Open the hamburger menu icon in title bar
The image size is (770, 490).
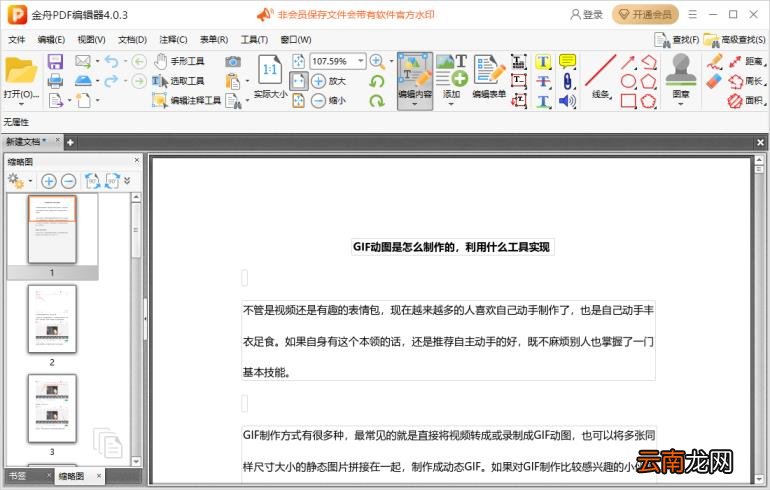point(692,15)
